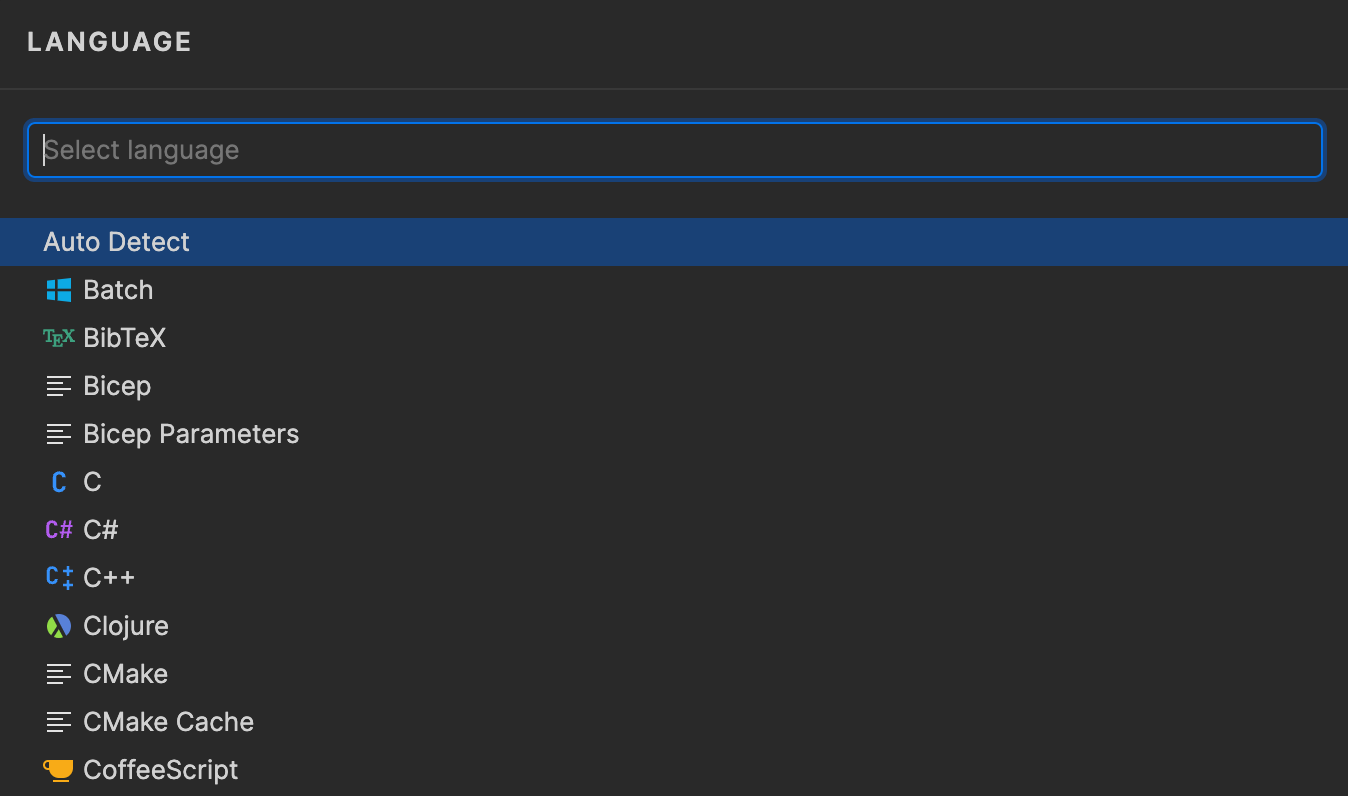Click the Bicep file icon
Screen dimensions: 1348x796
click(58, 385)
